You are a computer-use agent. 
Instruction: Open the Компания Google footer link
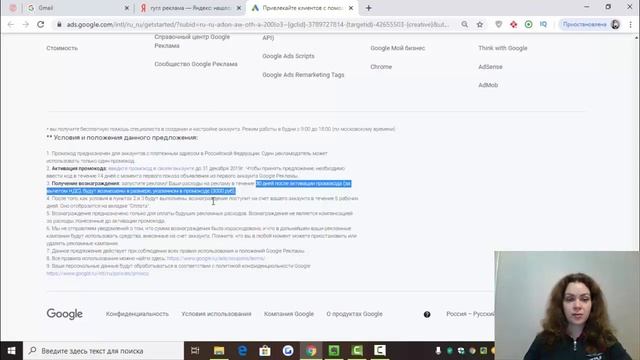[x=289, y=314]
